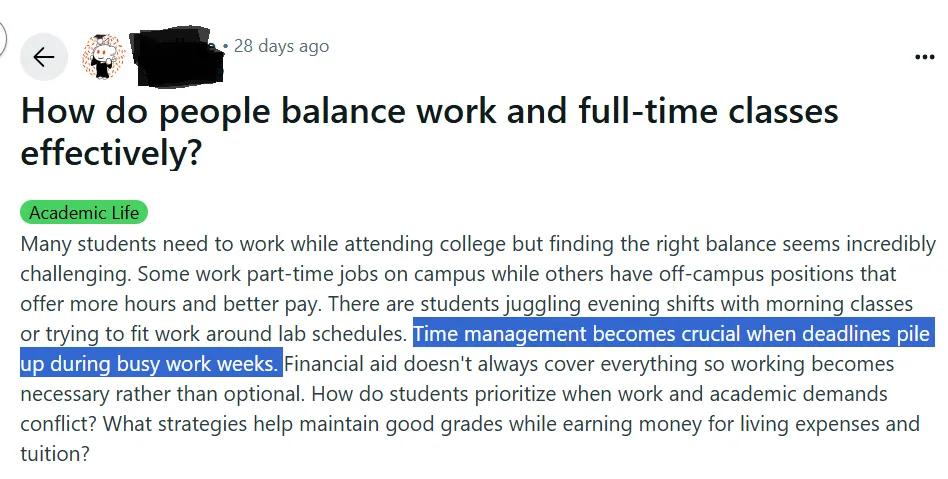Open the three-dot post options menu
This screenshot has width=948, height=479.
click(924, 57)
